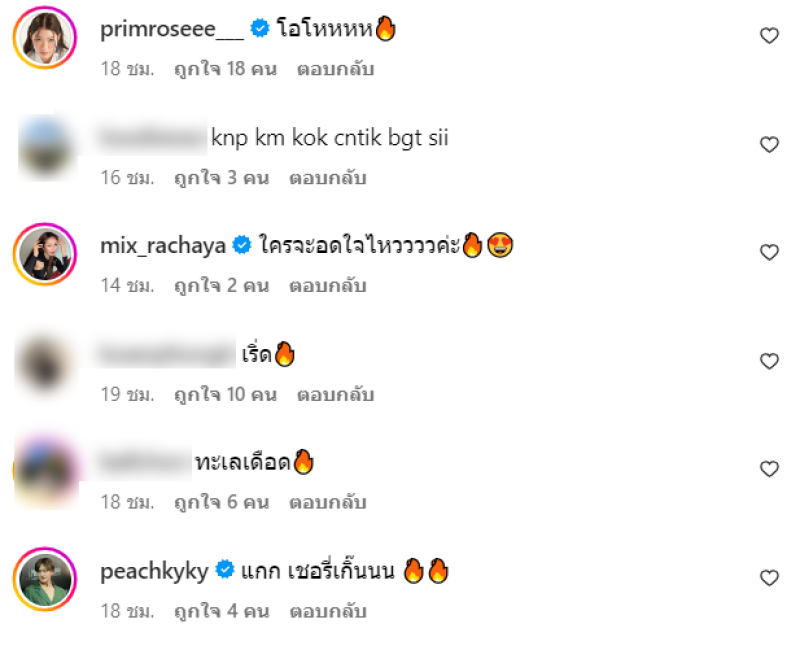Image resolution: width=800 pixels, height=650 pixels.
Task: Click the blurred avatar of 'ทะเลเดือด' commenter
Action: [46, 470]
